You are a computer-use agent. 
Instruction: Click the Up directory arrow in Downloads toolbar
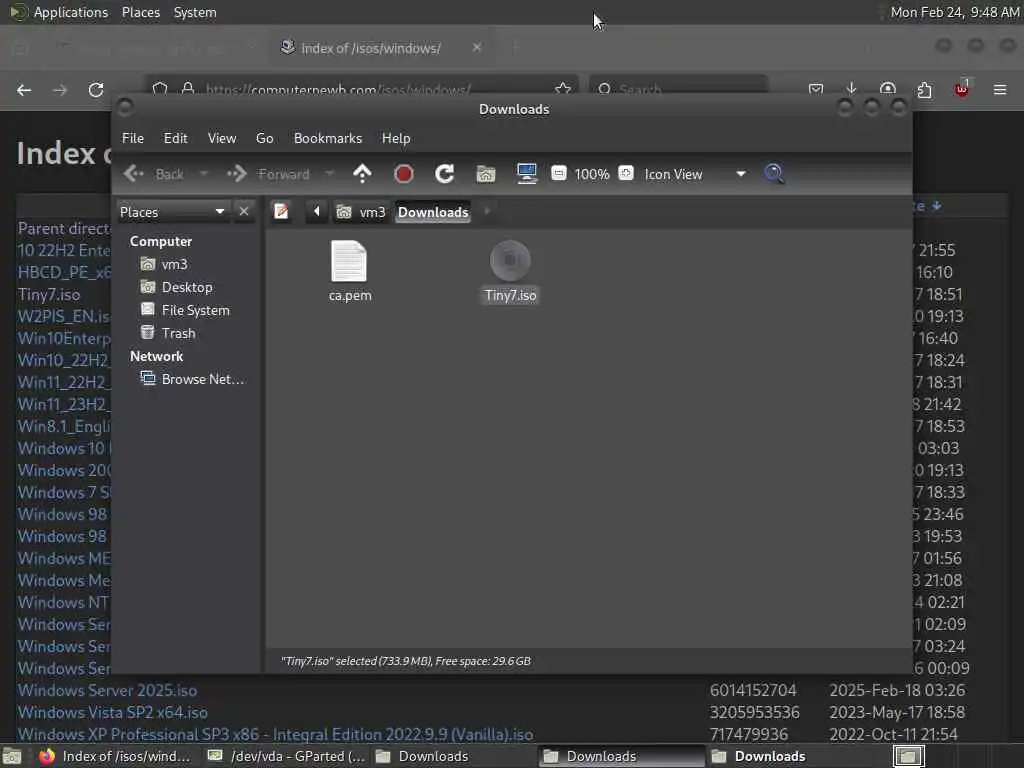coord(362,174)
